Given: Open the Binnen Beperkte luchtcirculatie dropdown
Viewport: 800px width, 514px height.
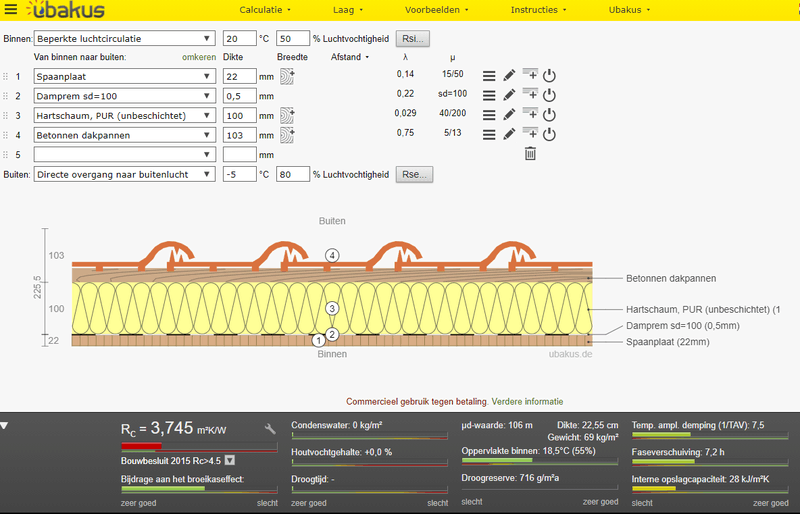Looking at the screenshot, I should [x=125, y=39].
